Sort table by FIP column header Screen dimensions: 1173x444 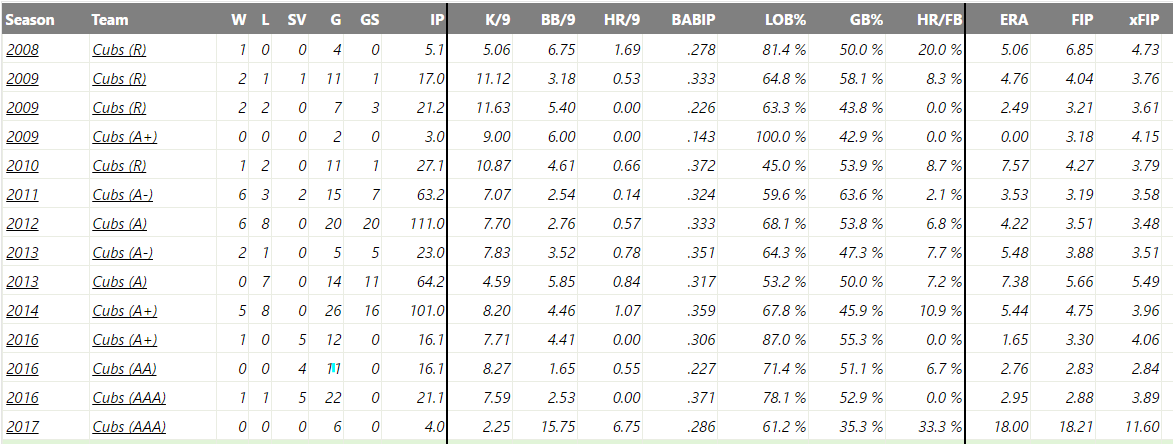[1082, 19]
